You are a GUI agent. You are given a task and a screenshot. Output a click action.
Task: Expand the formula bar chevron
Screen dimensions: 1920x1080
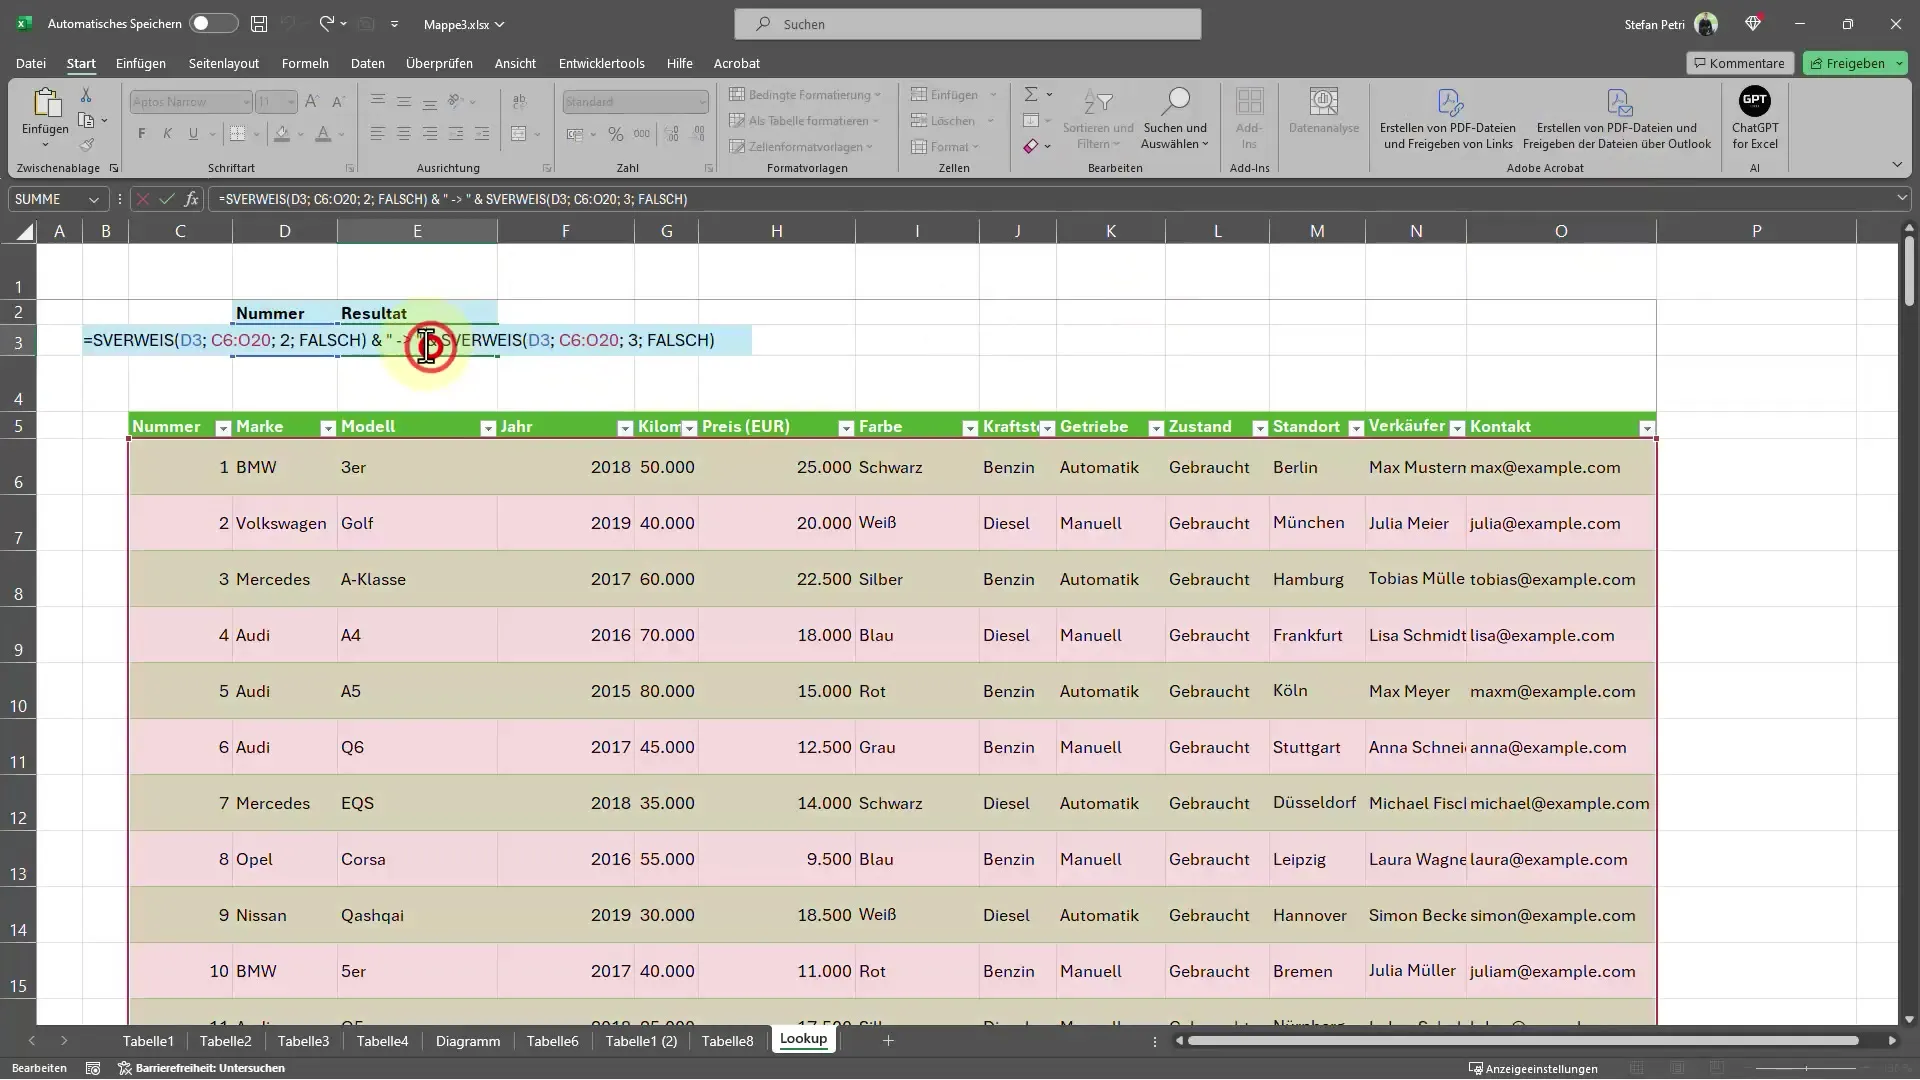1902,199
